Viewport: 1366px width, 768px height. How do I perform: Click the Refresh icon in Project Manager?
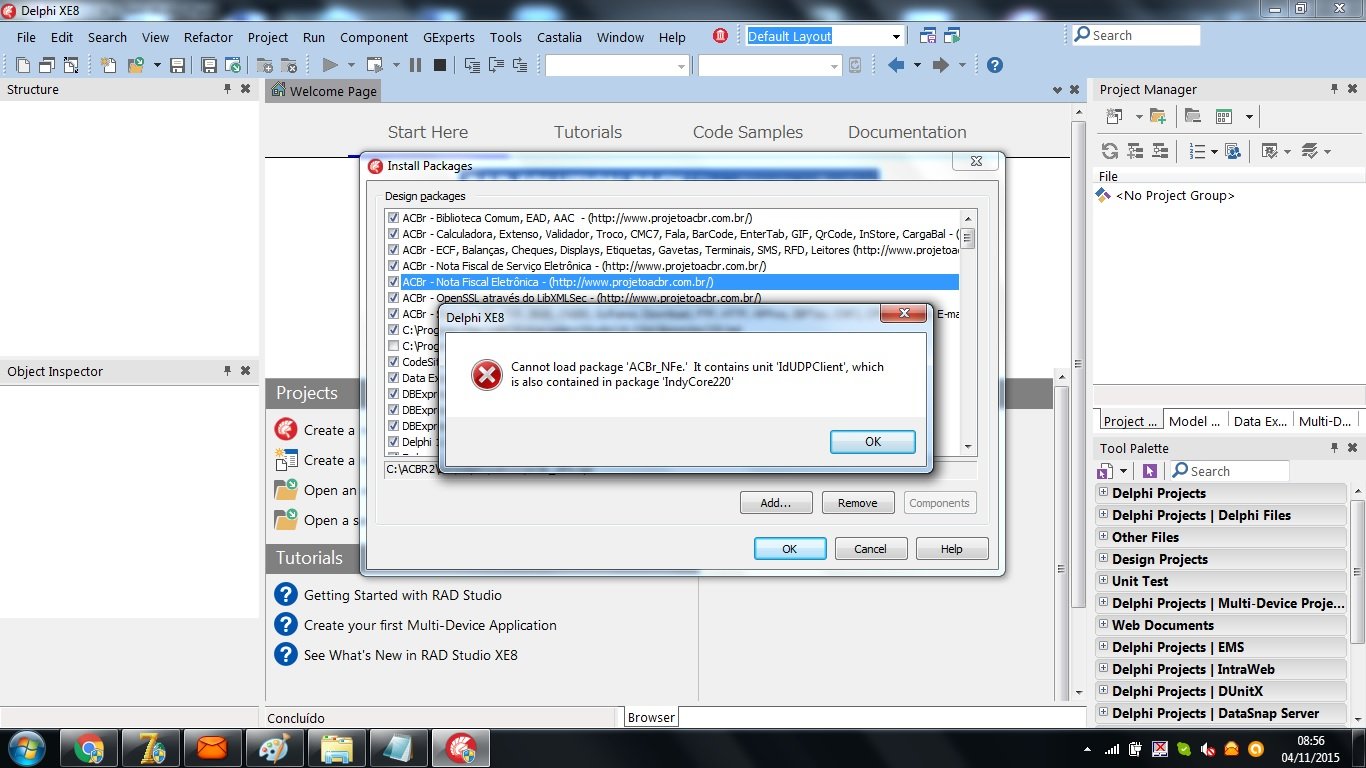[x=1110, y=151]
